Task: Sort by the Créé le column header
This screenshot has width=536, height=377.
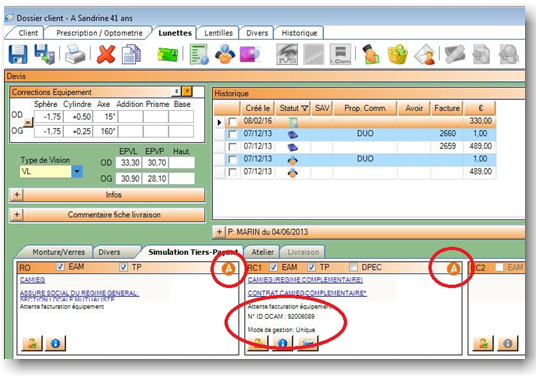Action: click(x=257, y=108)
